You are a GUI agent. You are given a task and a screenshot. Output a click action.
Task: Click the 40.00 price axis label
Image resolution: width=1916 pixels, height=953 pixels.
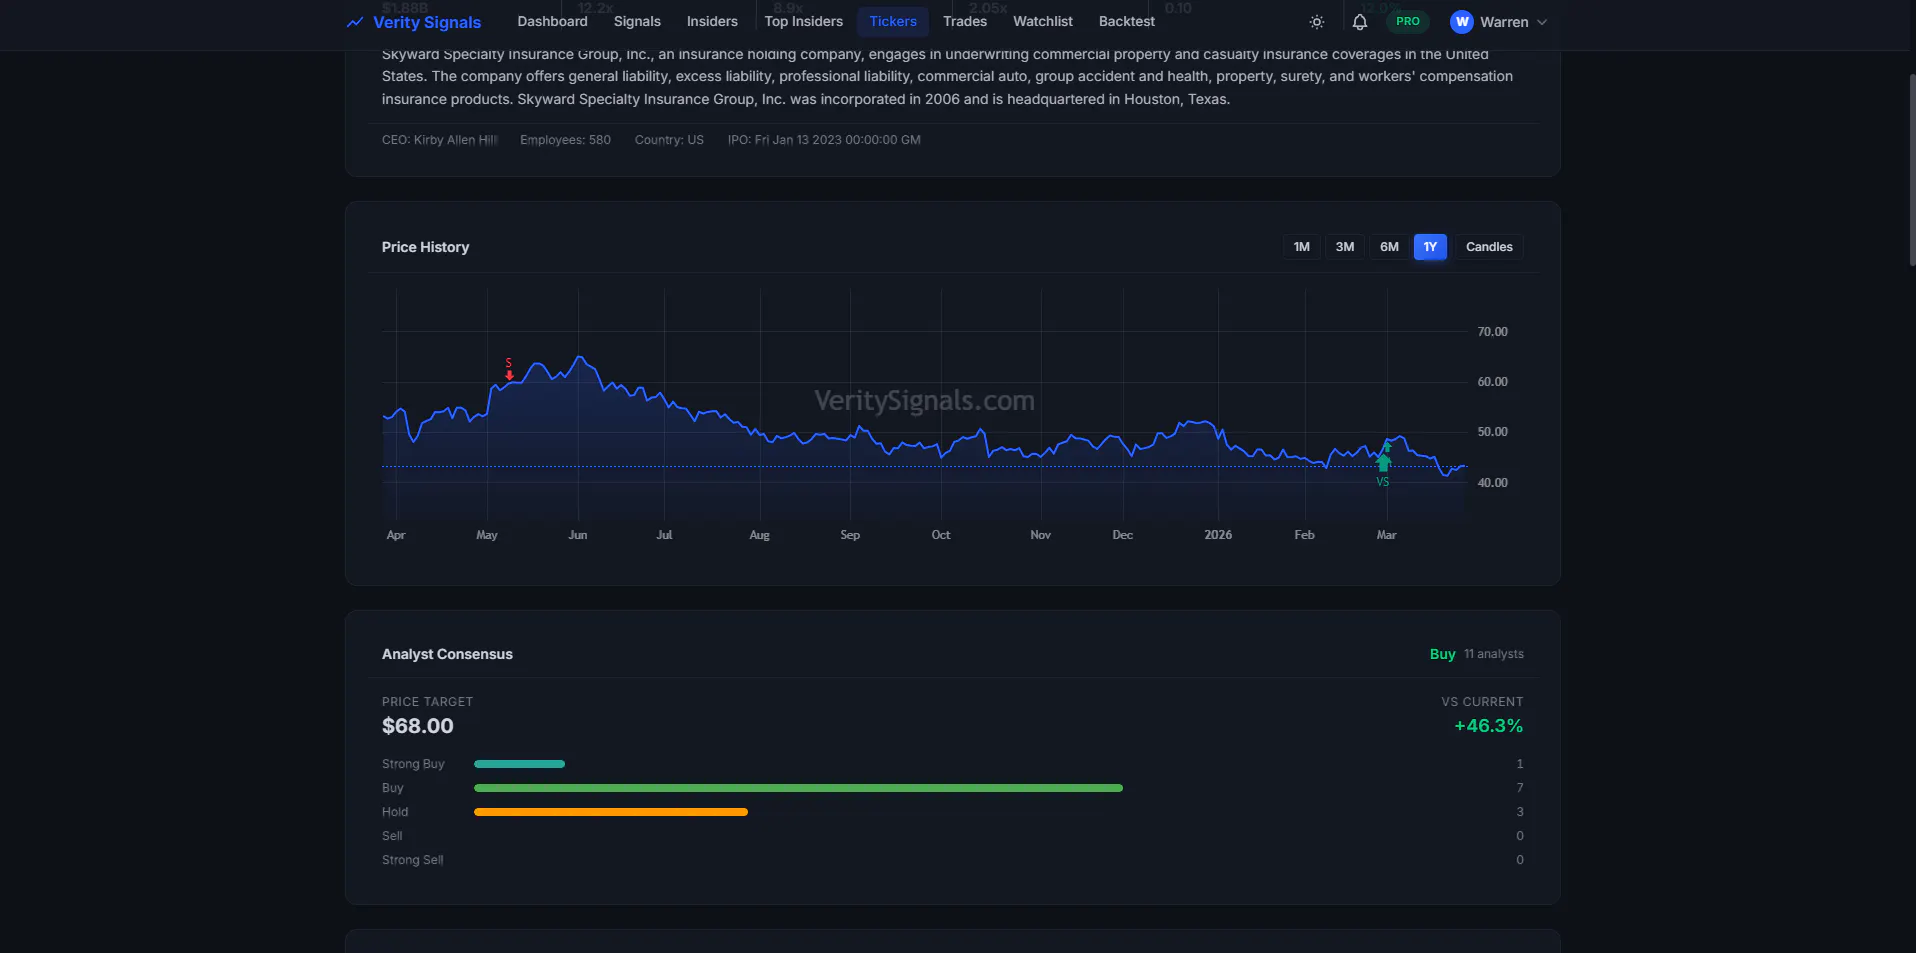(1492, 483)
